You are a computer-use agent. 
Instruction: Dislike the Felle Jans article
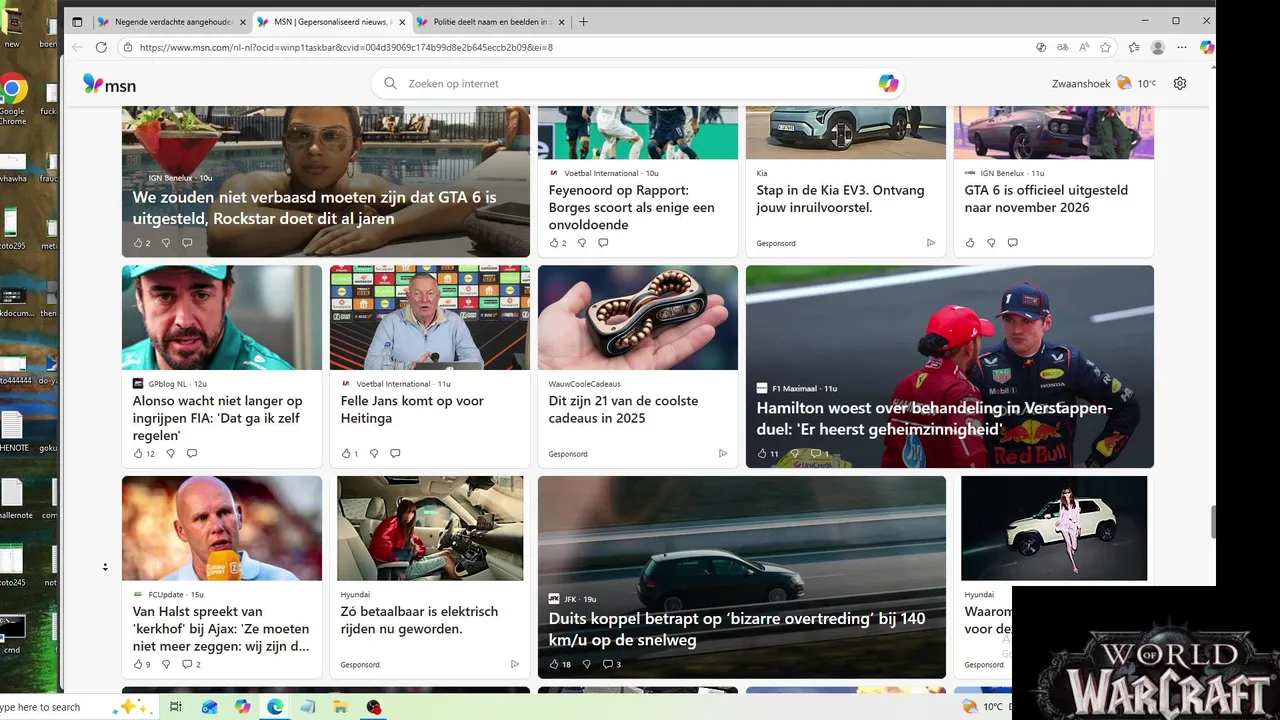click(374, 453)
